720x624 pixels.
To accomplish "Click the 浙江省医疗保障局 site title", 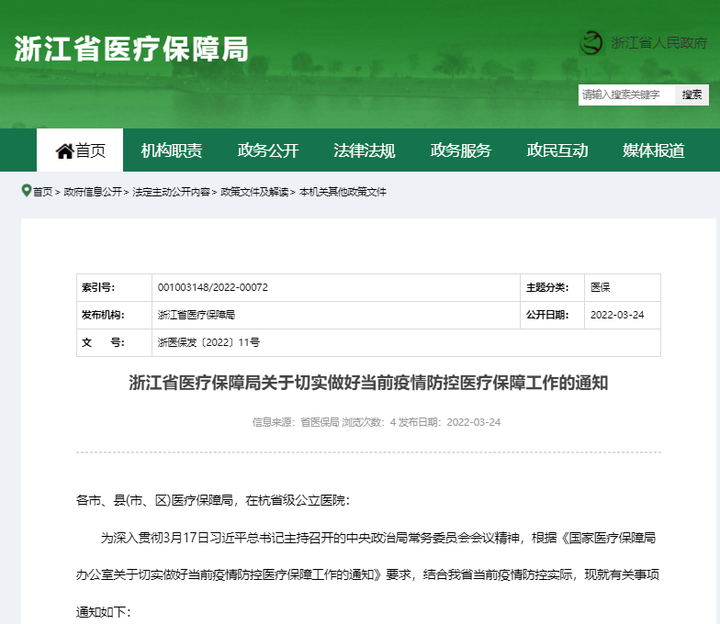I will pyautogui.click(x=131, y=49).
